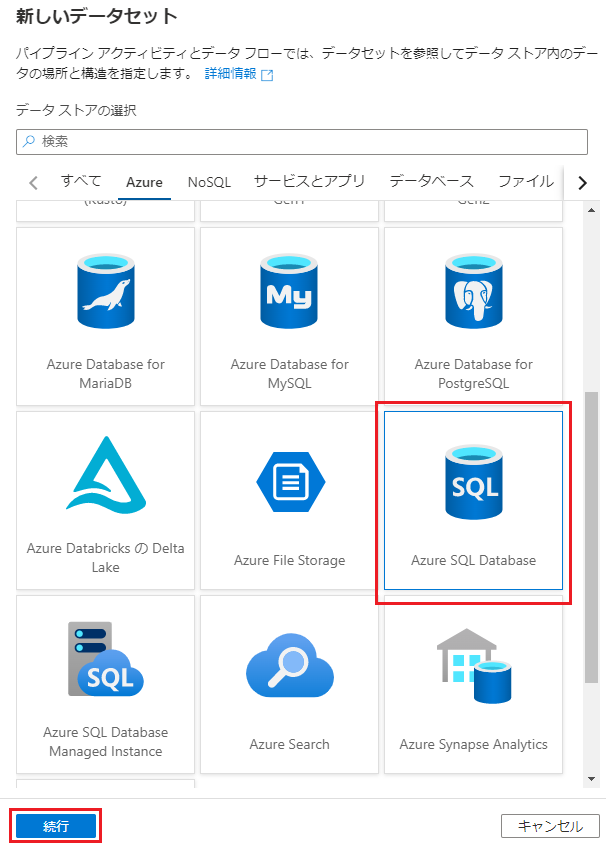
Task: Select the Azure Synapse Analytics icon
Action: [474, 665]
